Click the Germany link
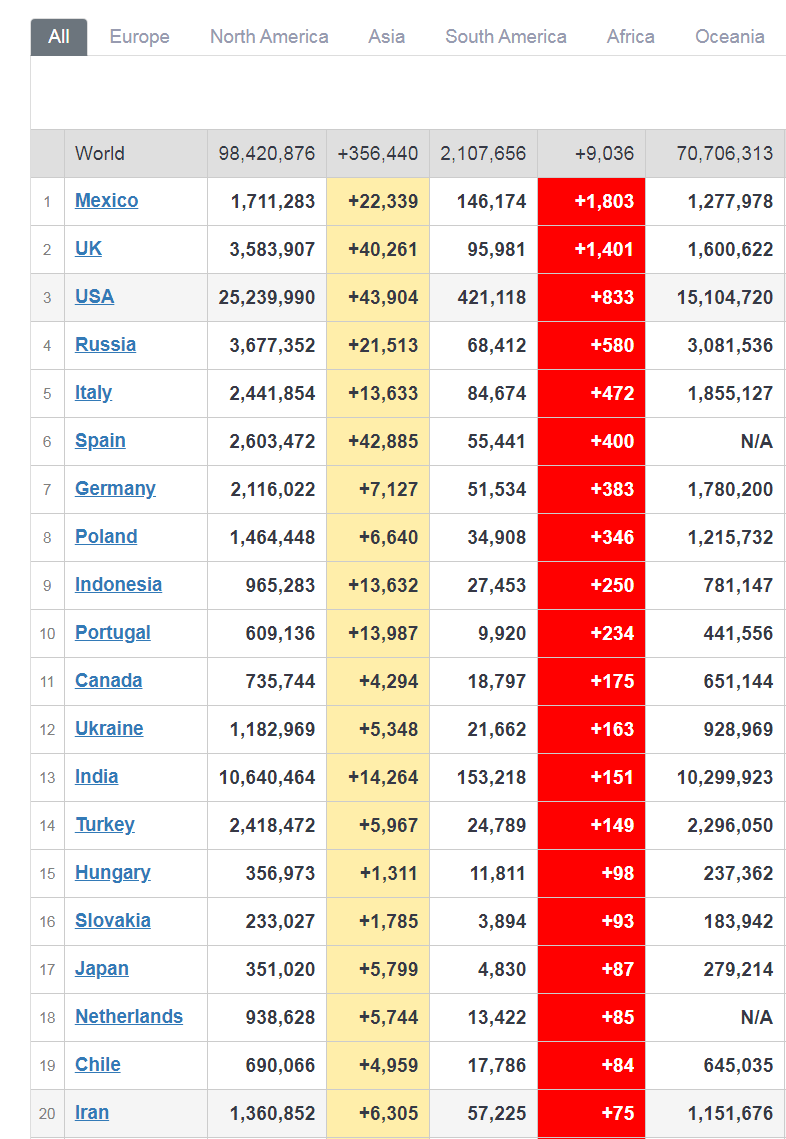786x1139 pixels. (115, 489)
